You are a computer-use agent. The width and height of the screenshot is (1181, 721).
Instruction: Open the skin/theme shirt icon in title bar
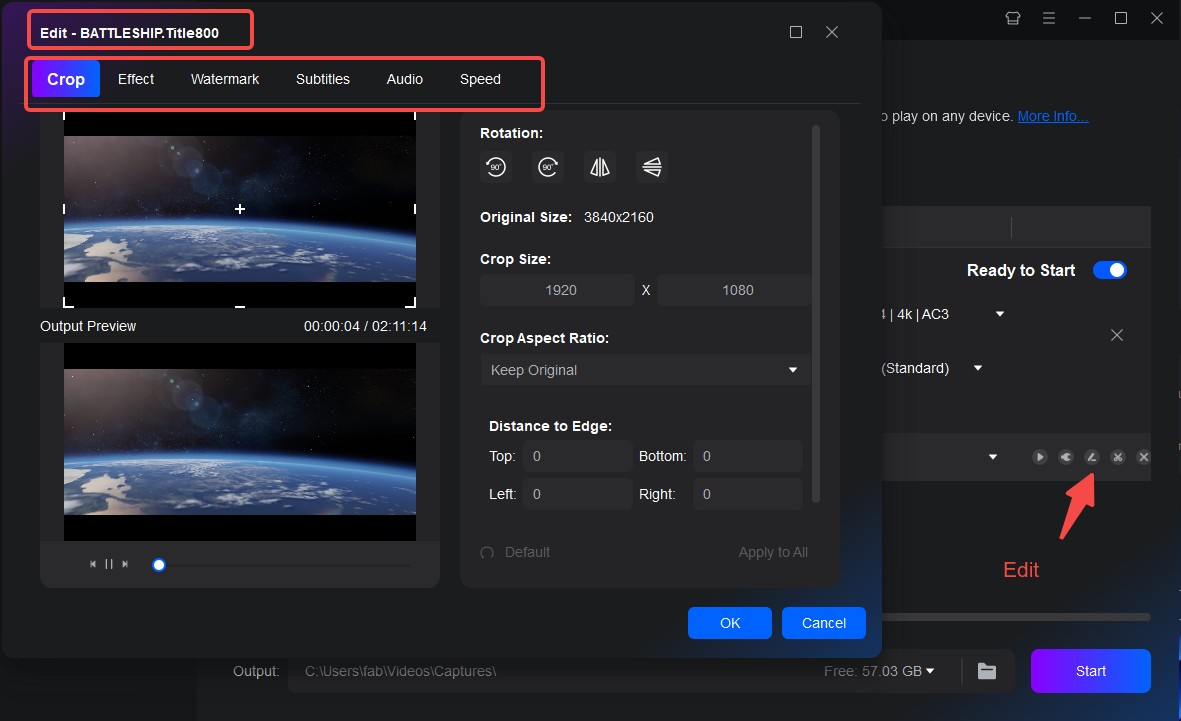pyautogui.click(x=1013, y=18)
